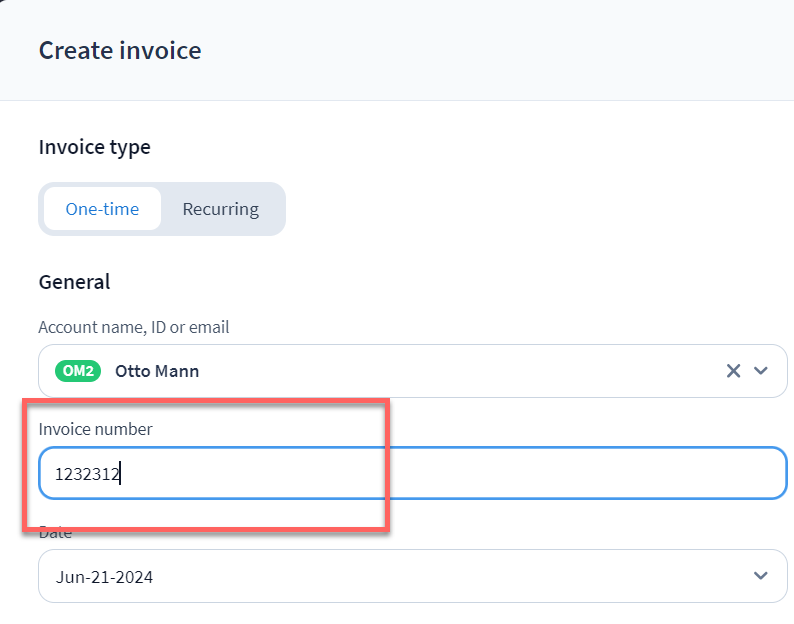794x624 pixels.
Task: Switch to Recurring invoice type
Action: coord(220,209)
